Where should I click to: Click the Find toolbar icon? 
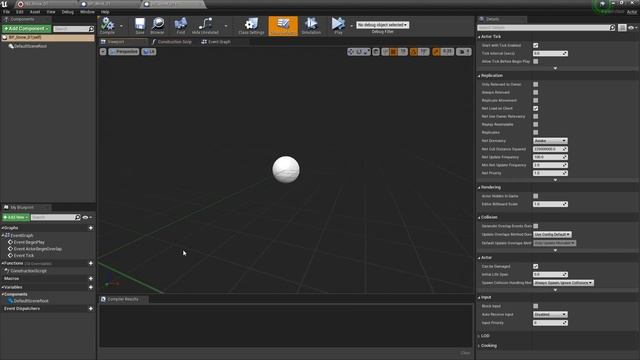pos(180,26)
